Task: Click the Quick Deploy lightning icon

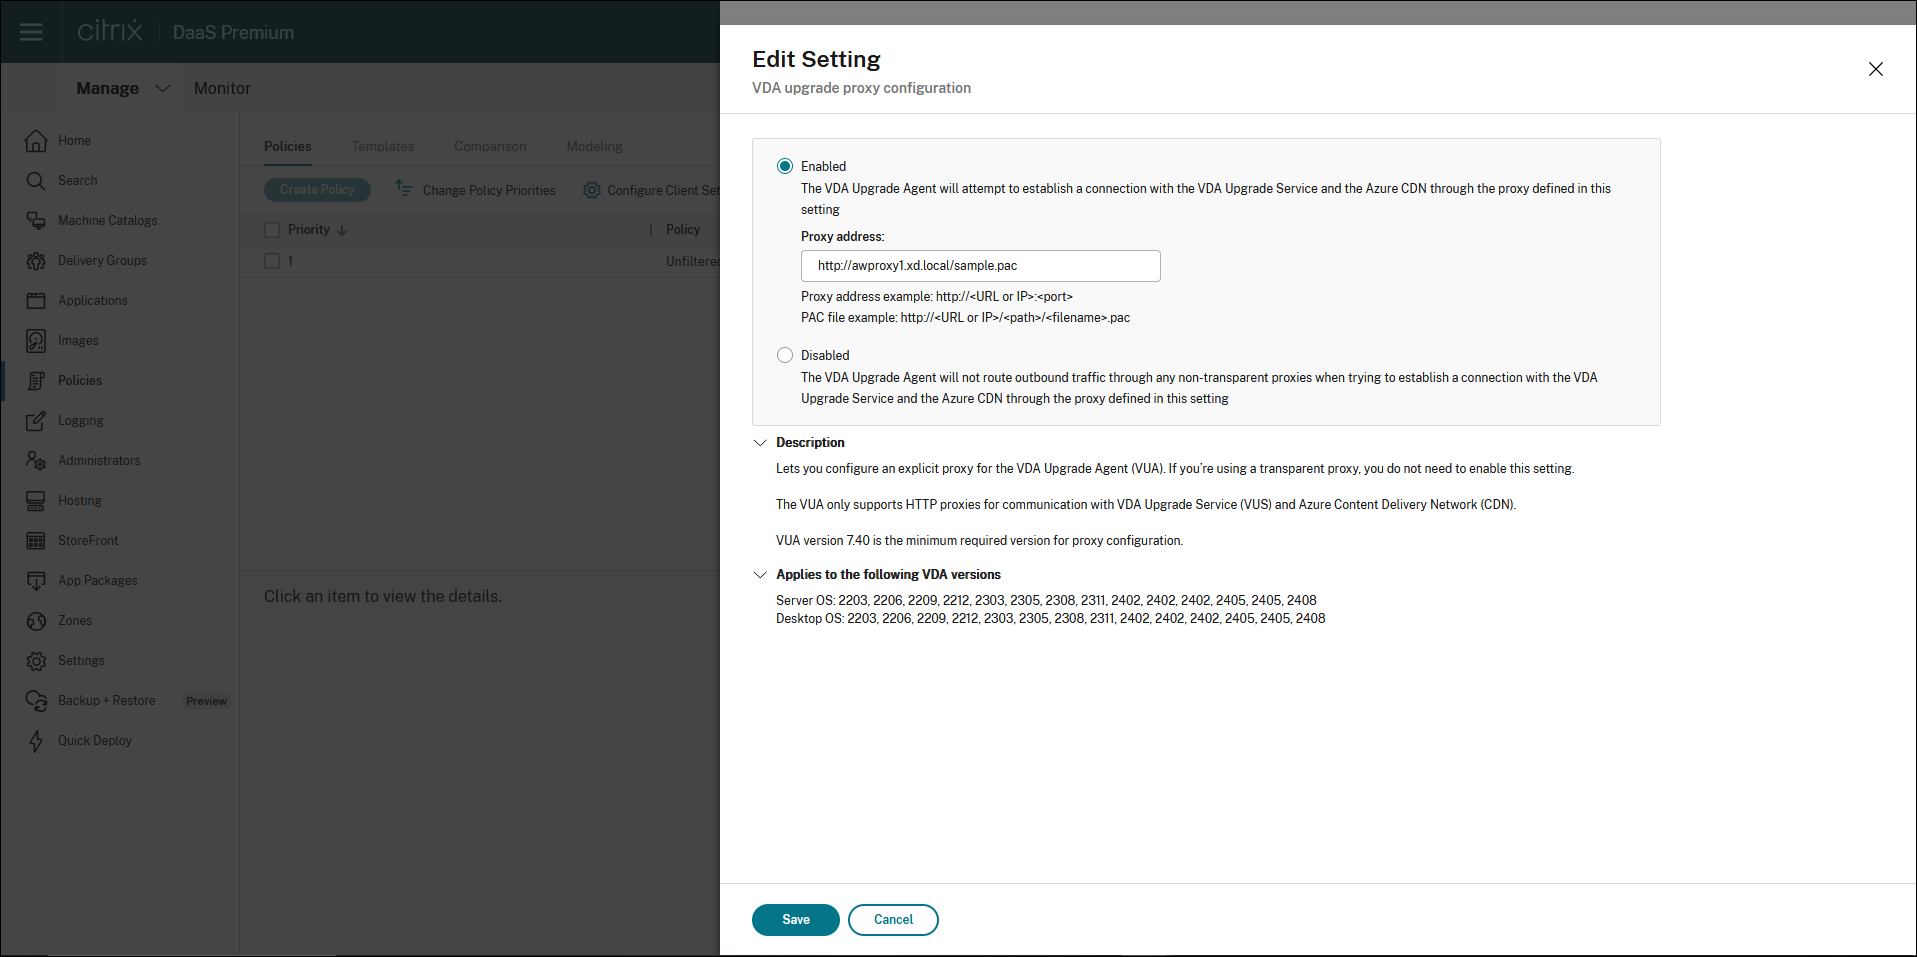Action: (x=36, y=741)
